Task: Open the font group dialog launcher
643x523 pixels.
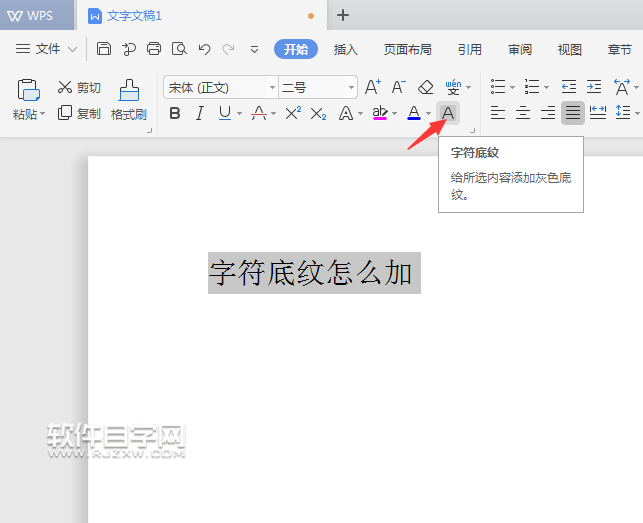Action: pyautogui.click(x=472, y=130)
